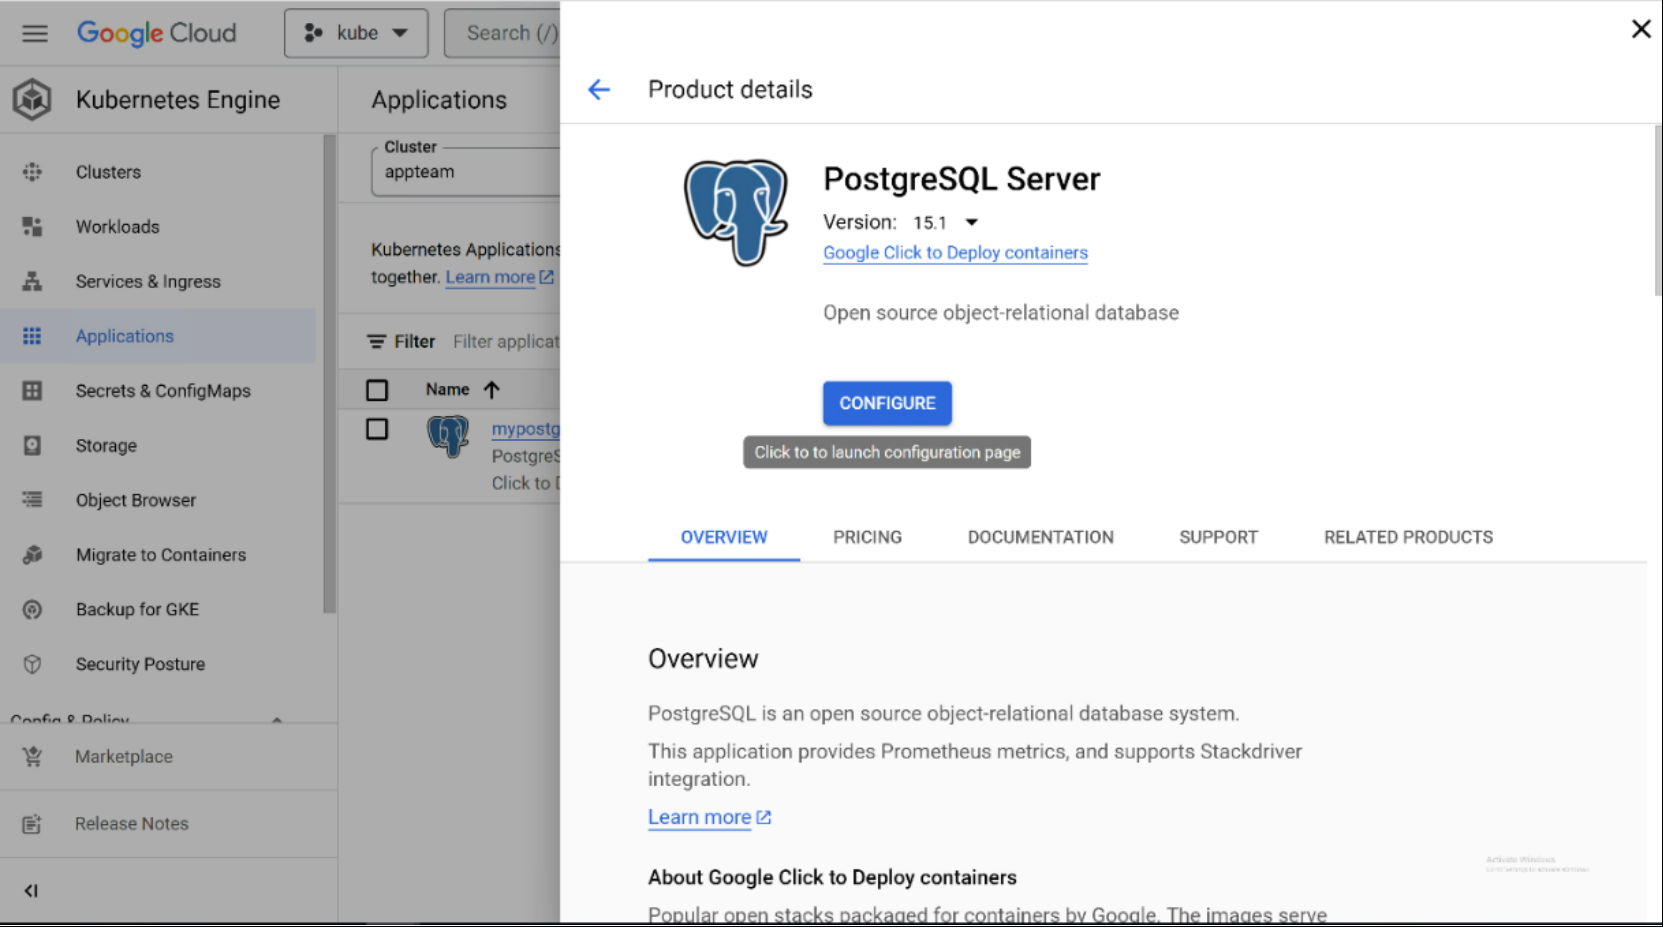Click the PostgreSQL elephant logo in product details
The width and height of the screenshot is (1664, 928).
coord(737,212)
